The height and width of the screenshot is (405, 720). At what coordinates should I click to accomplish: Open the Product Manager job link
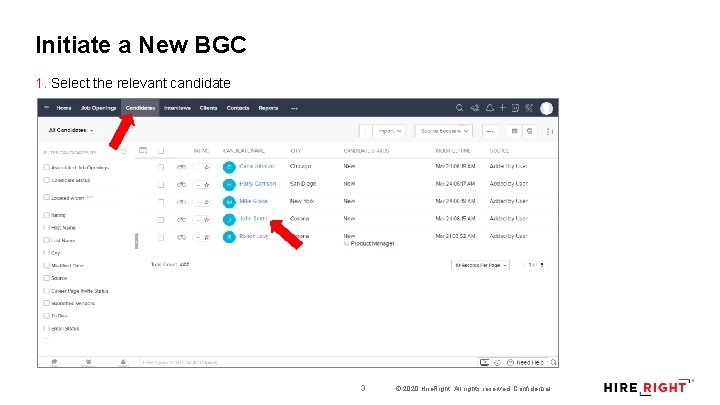click(372, 243)
